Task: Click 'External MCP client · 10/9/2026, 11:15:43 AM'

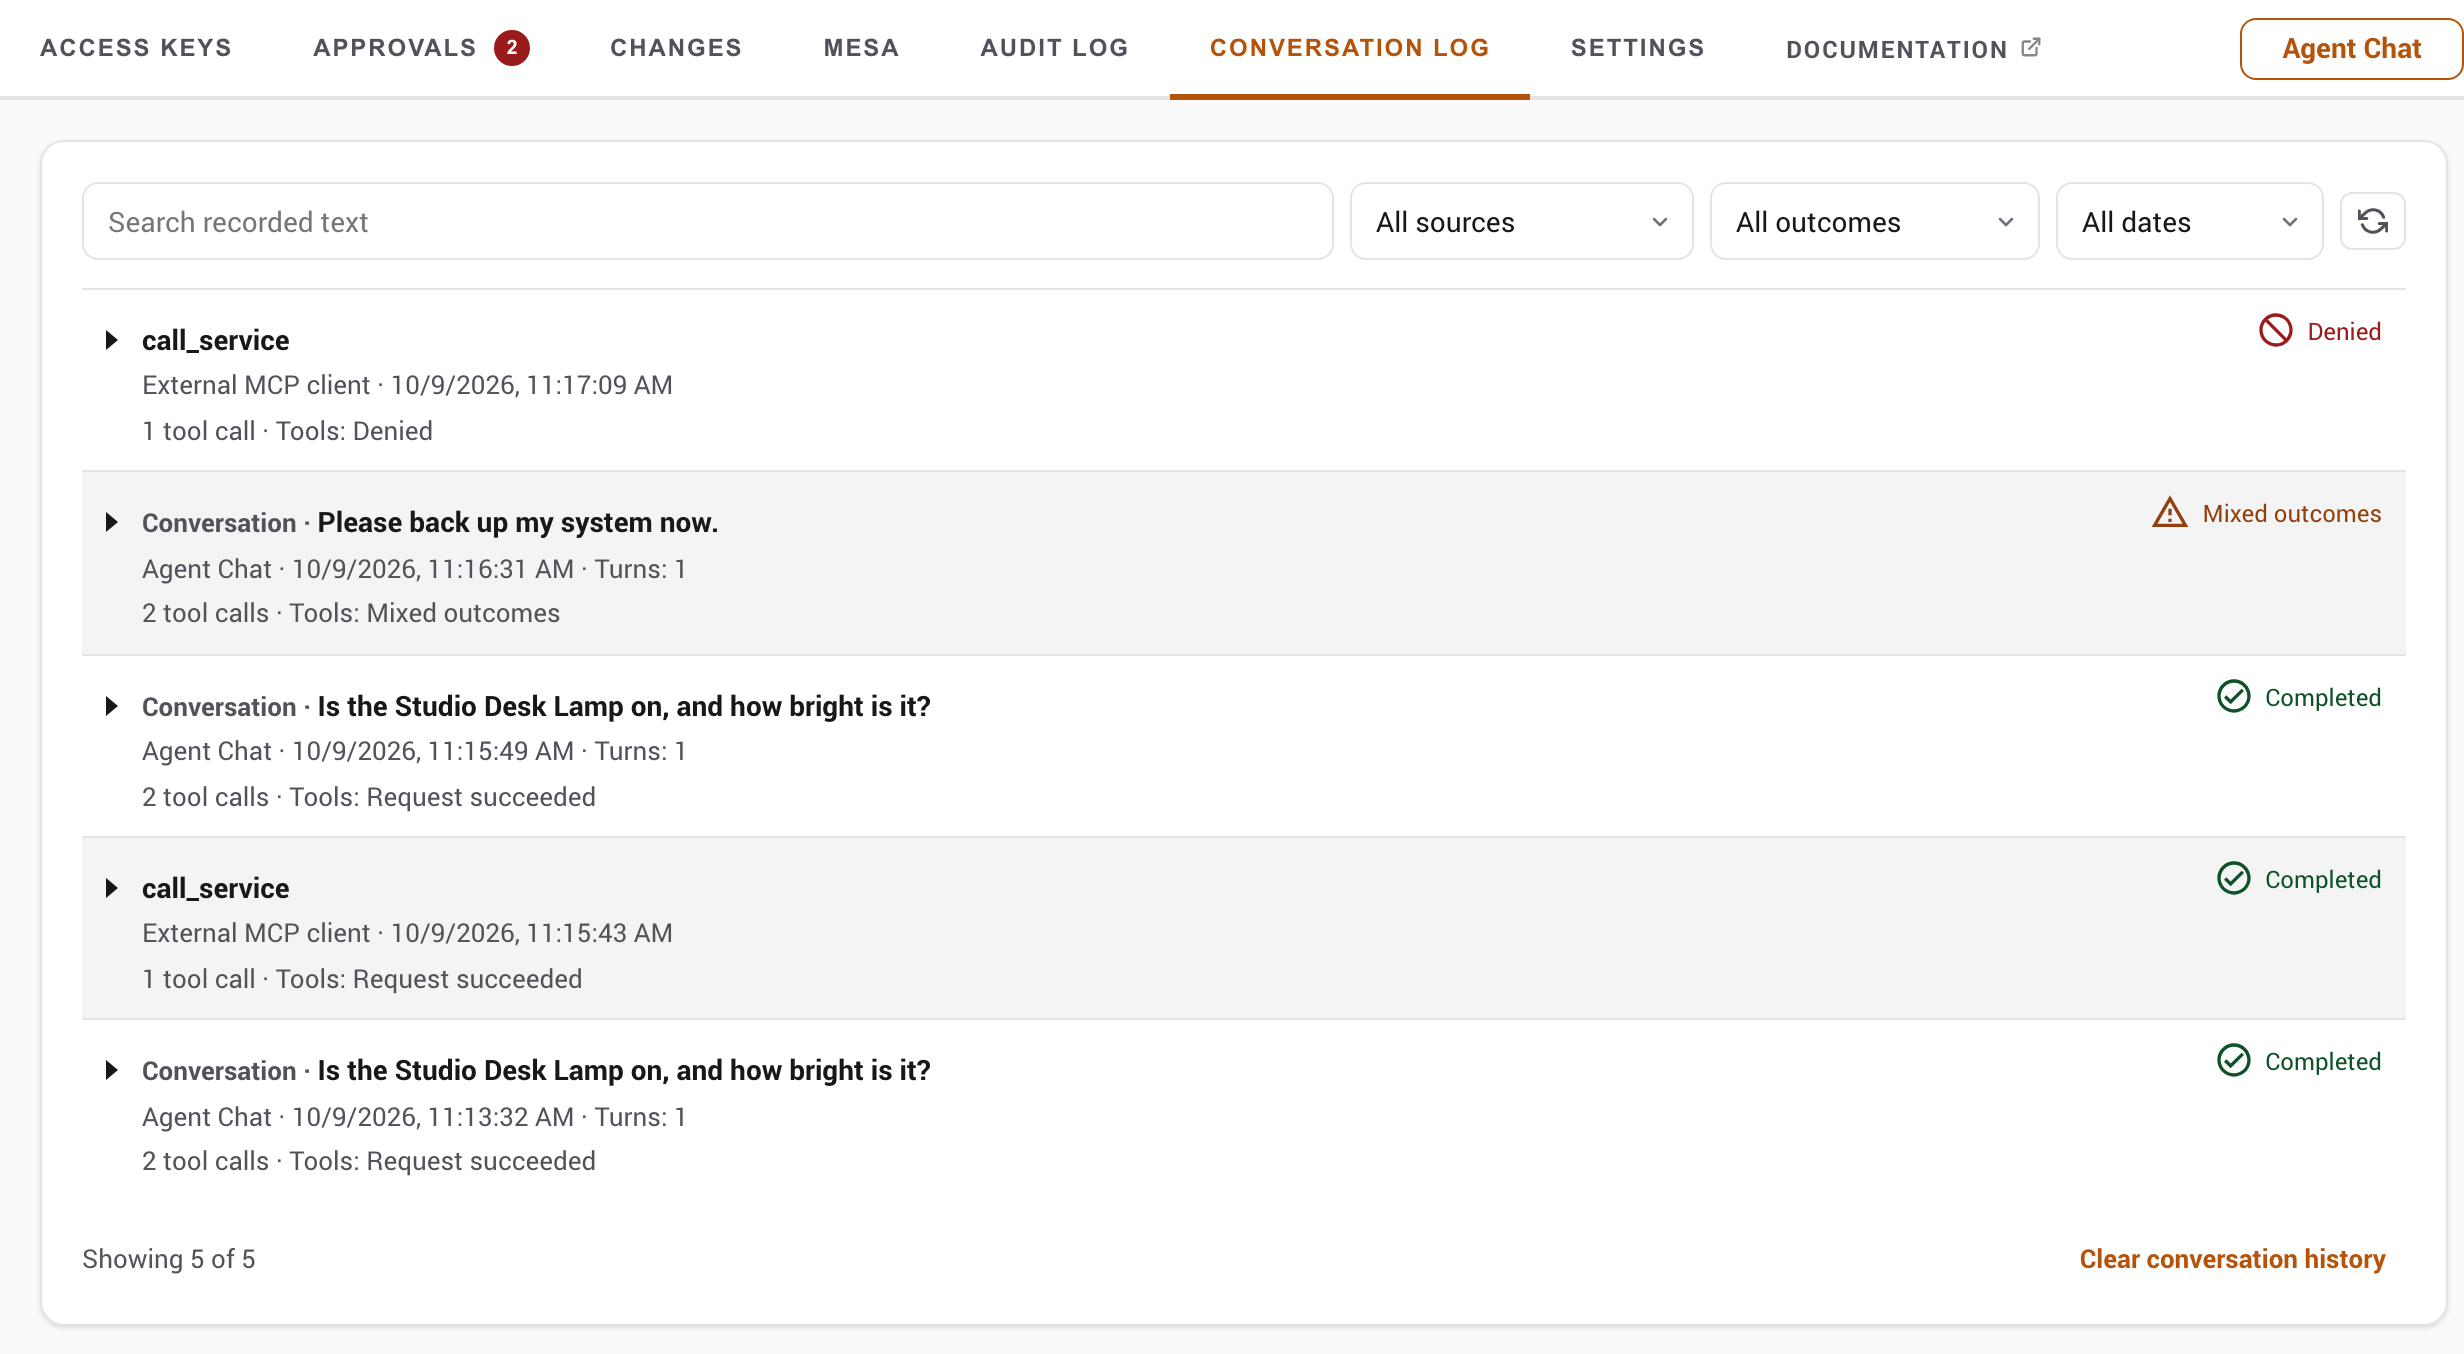Action: pos(407,933)
